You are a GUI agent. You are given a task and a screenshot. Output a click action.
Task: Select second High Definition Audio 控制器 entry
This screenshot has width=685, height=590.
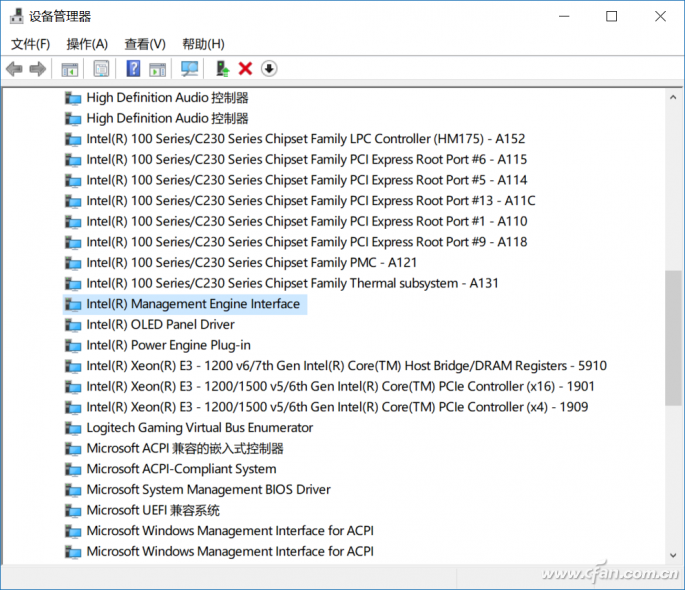pyautogui.click(x=167, y=118)
